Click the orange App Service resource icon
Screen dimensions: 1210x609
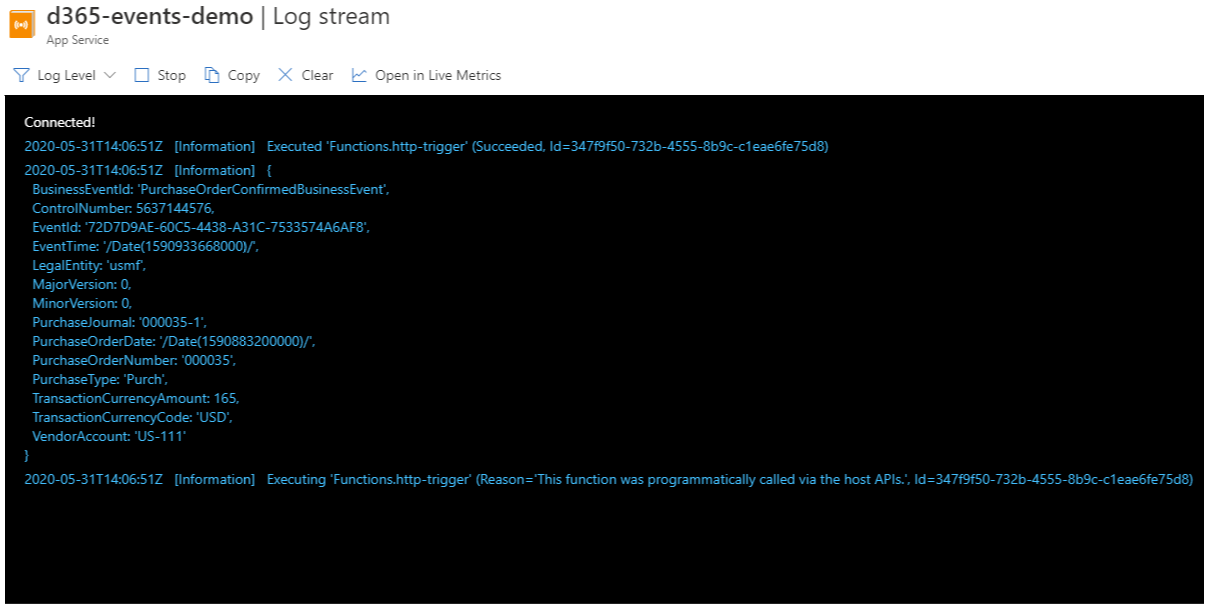[23, 24]
